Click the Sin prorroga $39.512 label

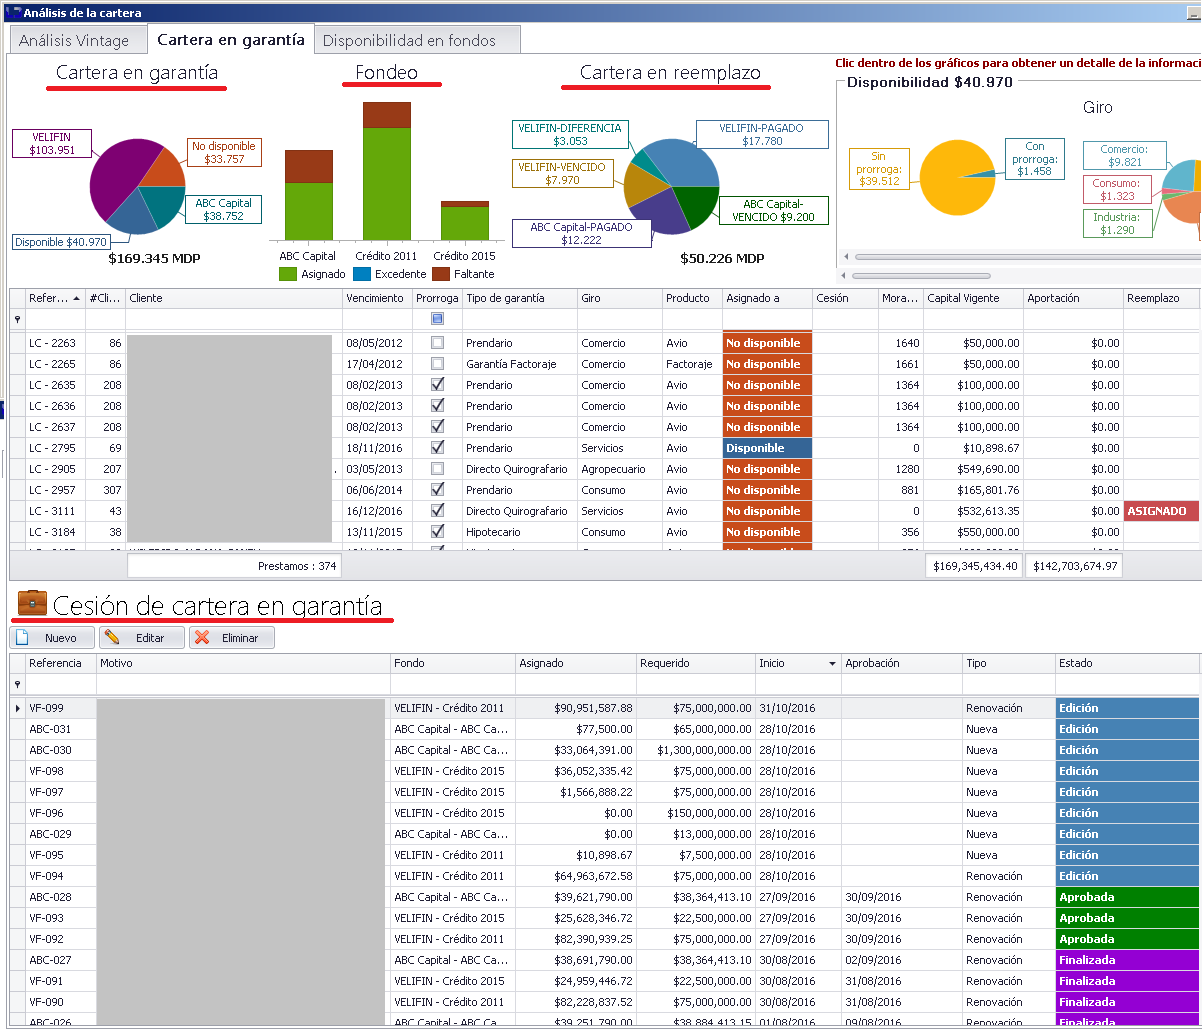(879, 169)
